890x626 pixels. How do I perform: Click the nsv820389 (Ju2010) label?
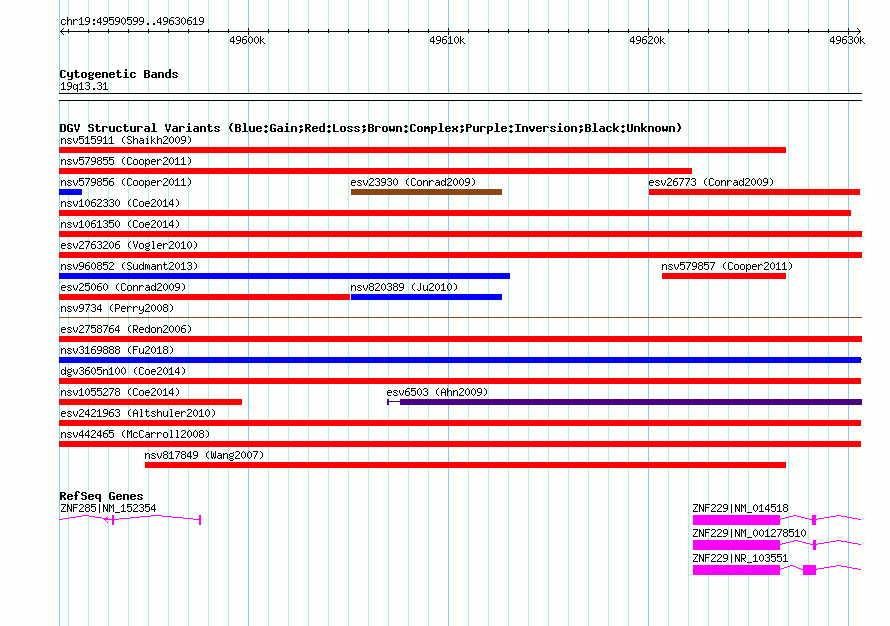pyautogui.click(x=404, y=287)
